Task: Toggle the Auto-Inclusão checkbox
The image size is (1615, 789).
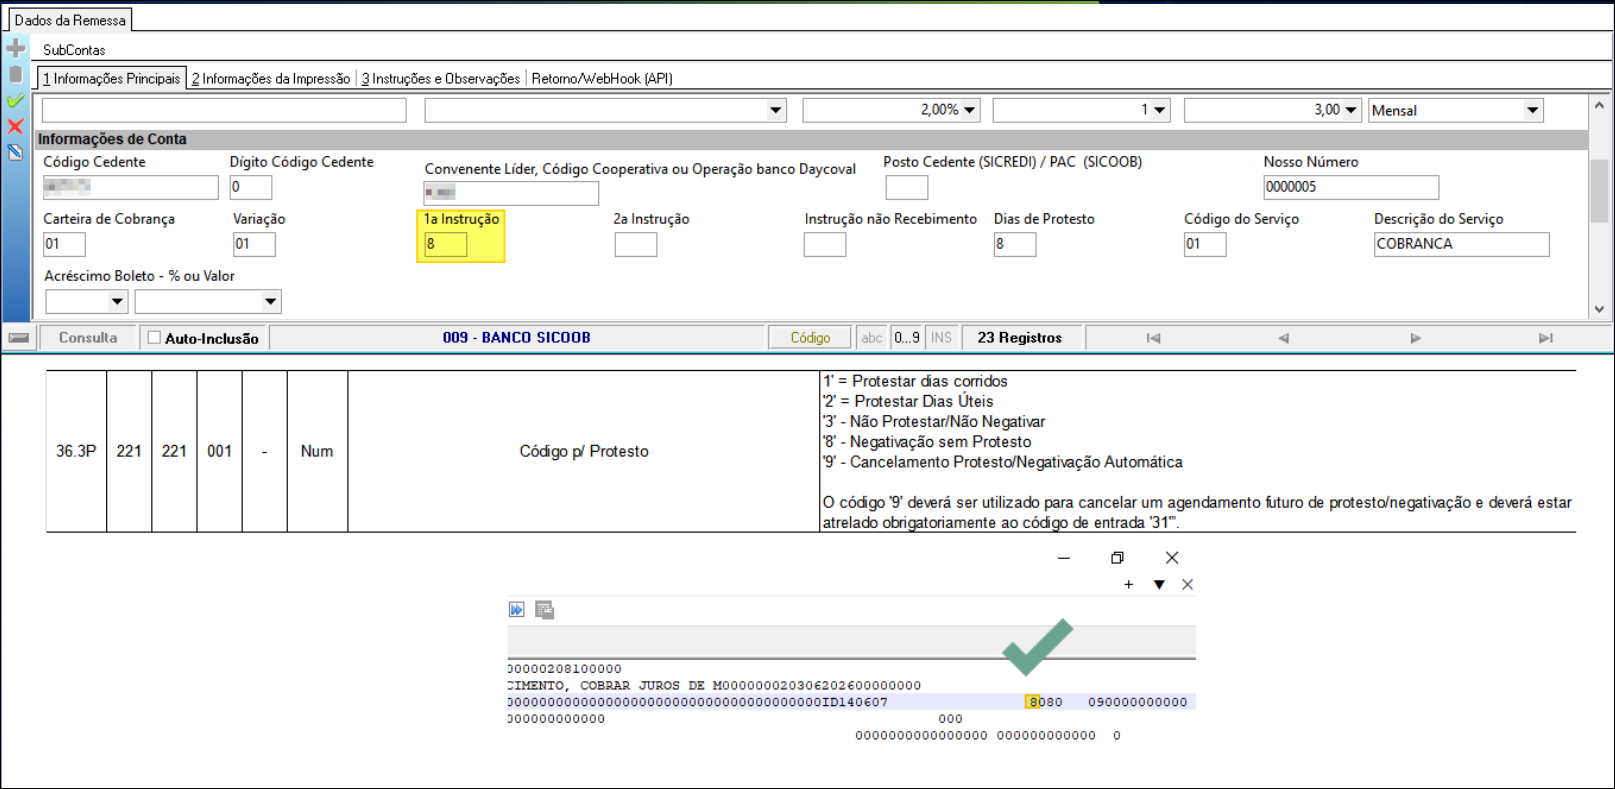Action: (154, 338)
